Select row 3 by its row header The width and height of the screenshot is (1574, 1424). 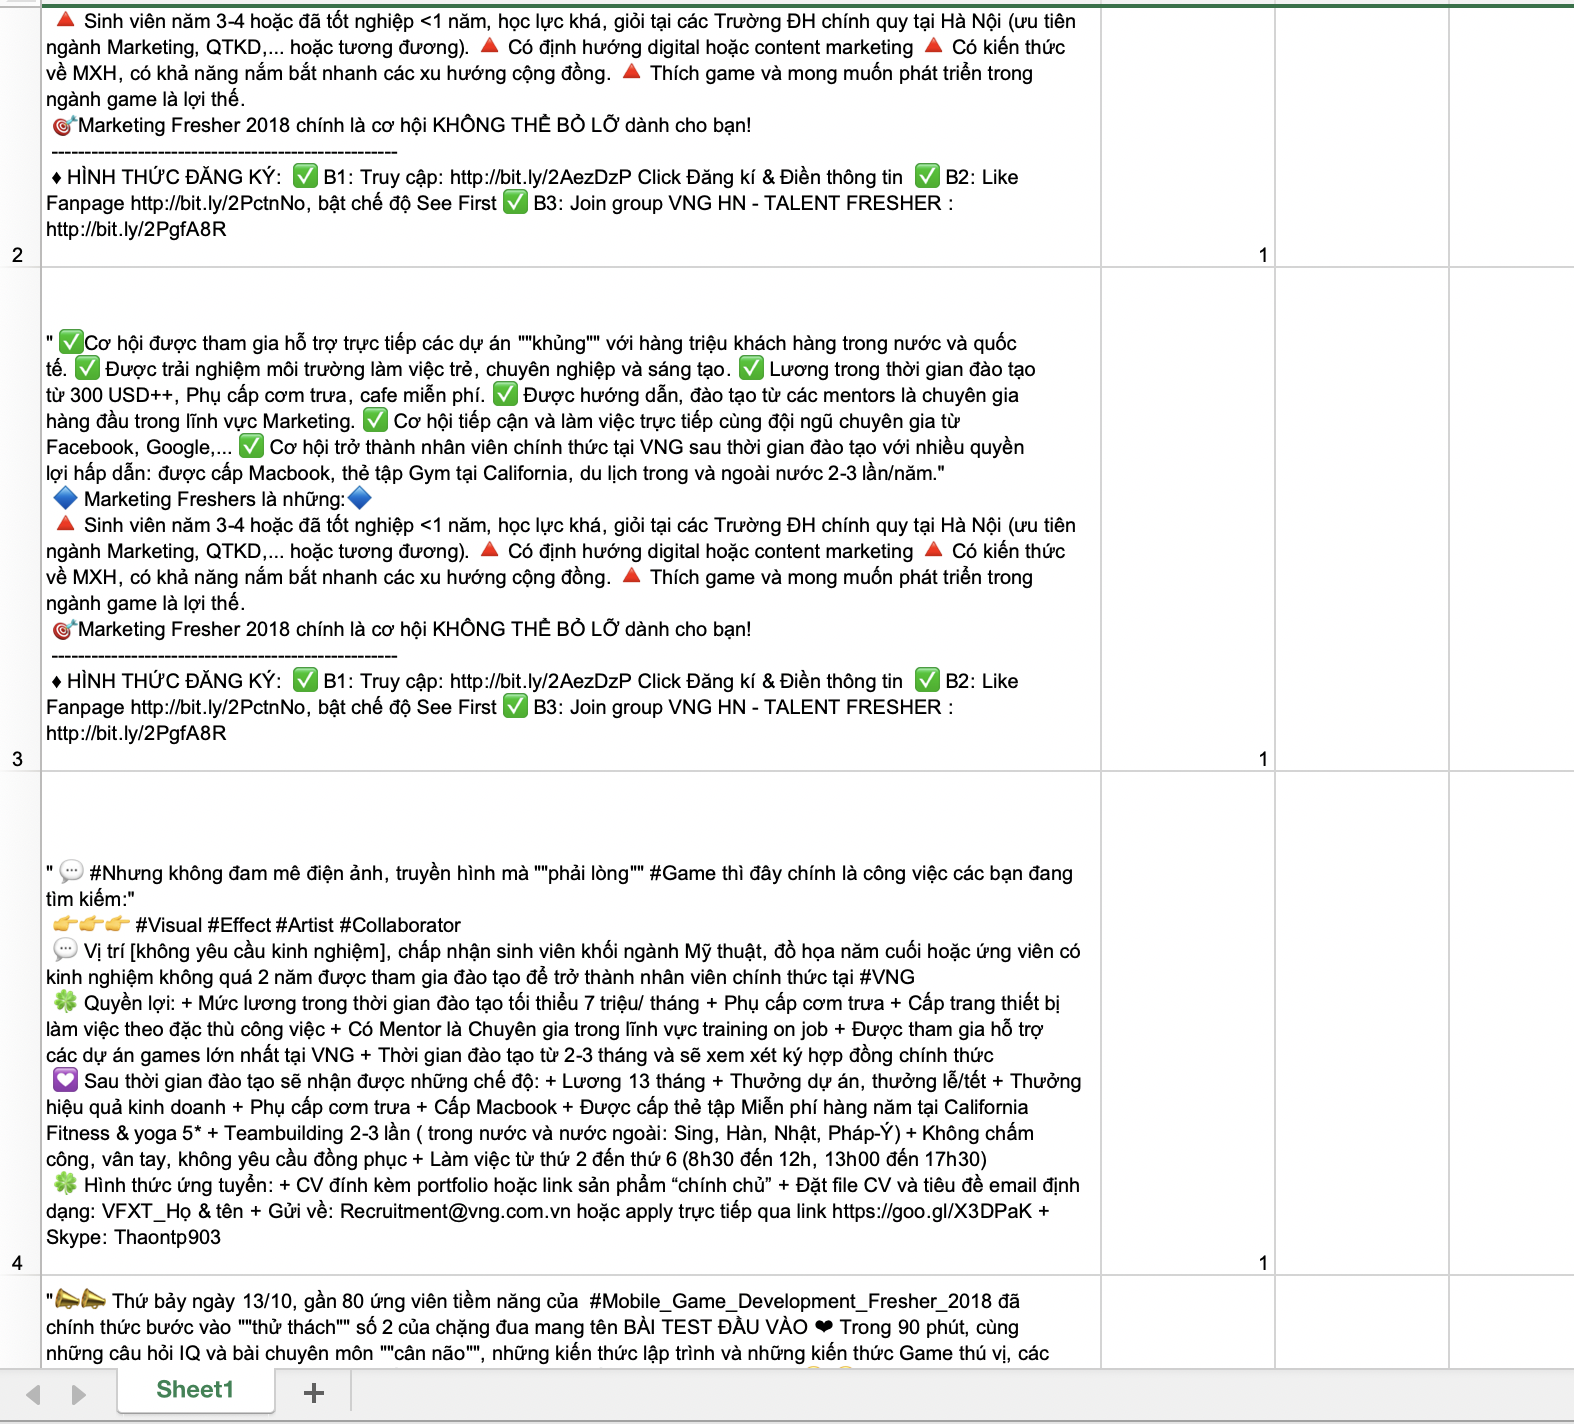point(20,519)
